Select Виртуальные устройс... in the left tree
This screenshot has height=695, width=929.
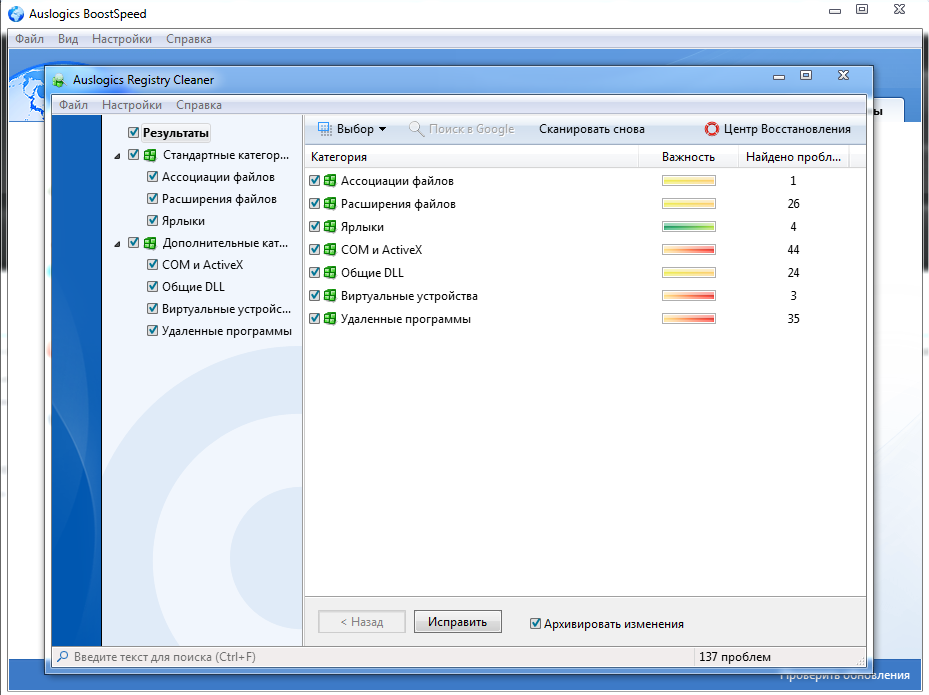226,309
